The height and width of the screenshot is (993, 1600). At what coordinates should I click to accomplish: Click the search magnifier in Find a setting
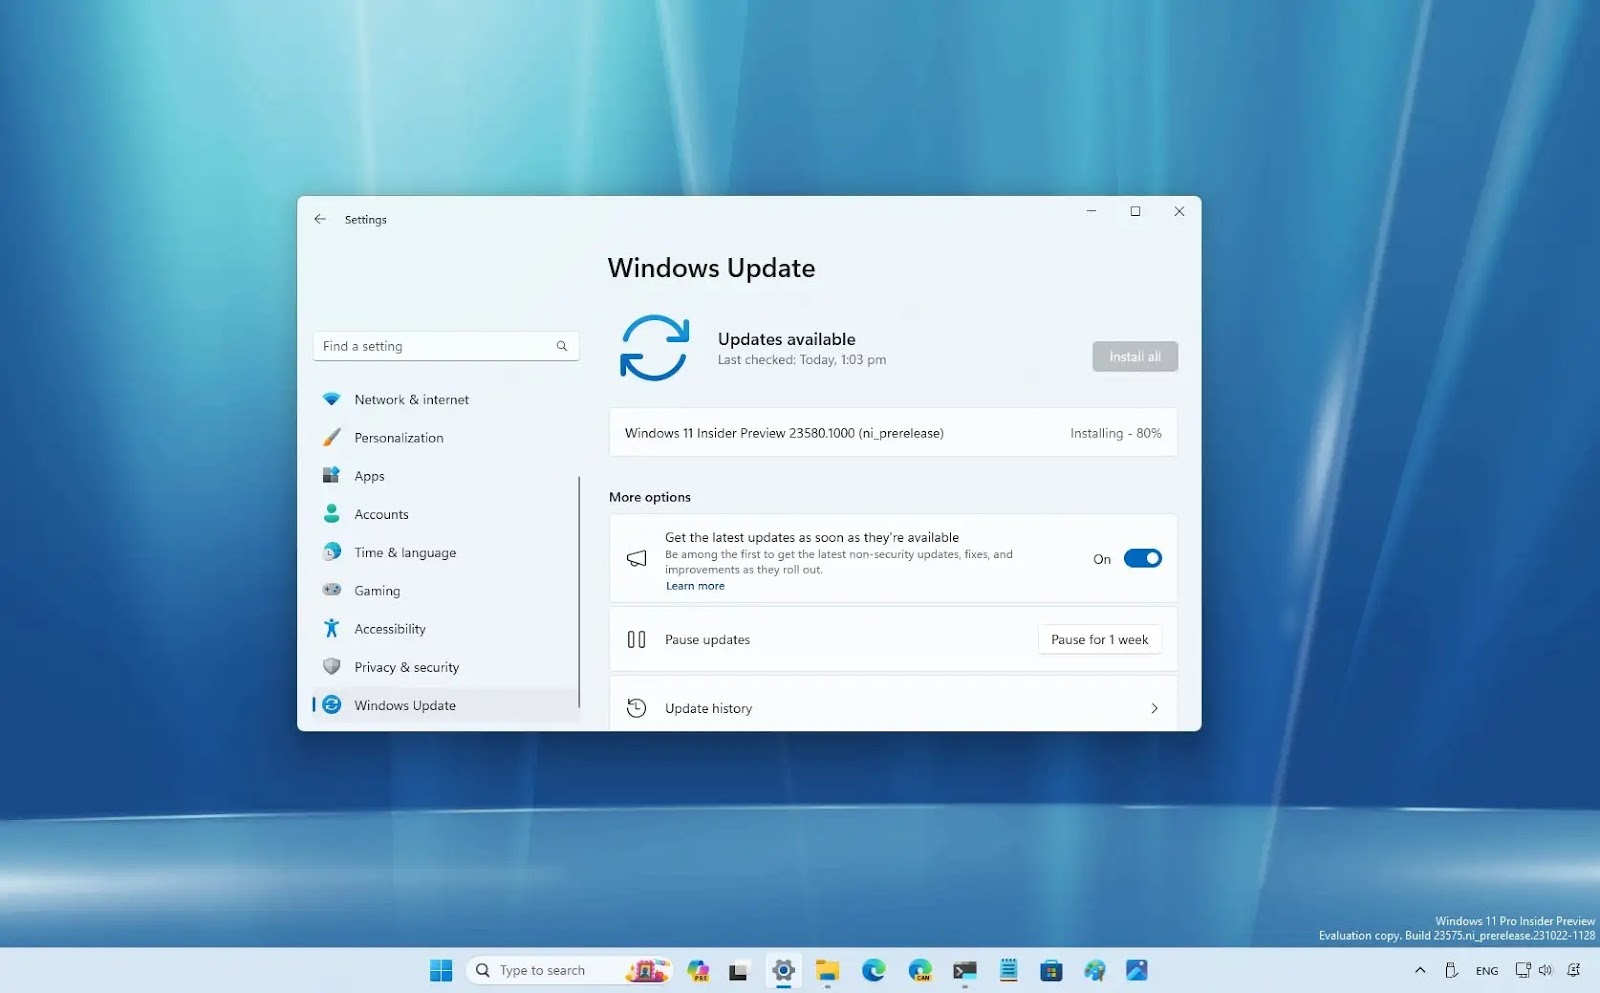(562, 346)
